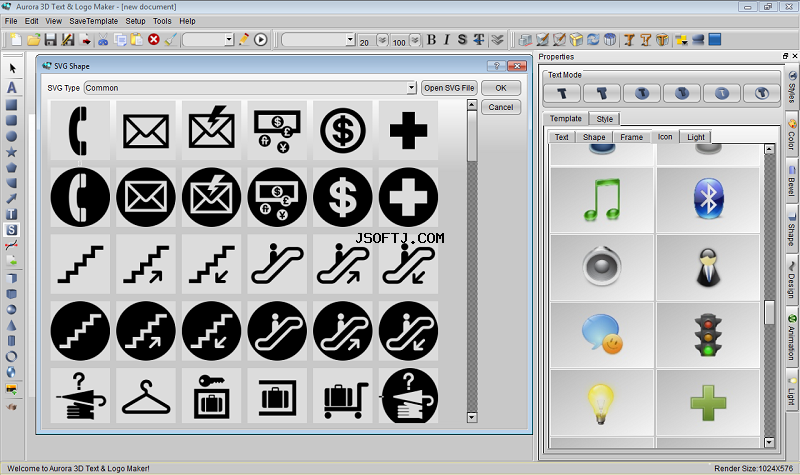Click the New document toolbar icon

click(16, 40)
